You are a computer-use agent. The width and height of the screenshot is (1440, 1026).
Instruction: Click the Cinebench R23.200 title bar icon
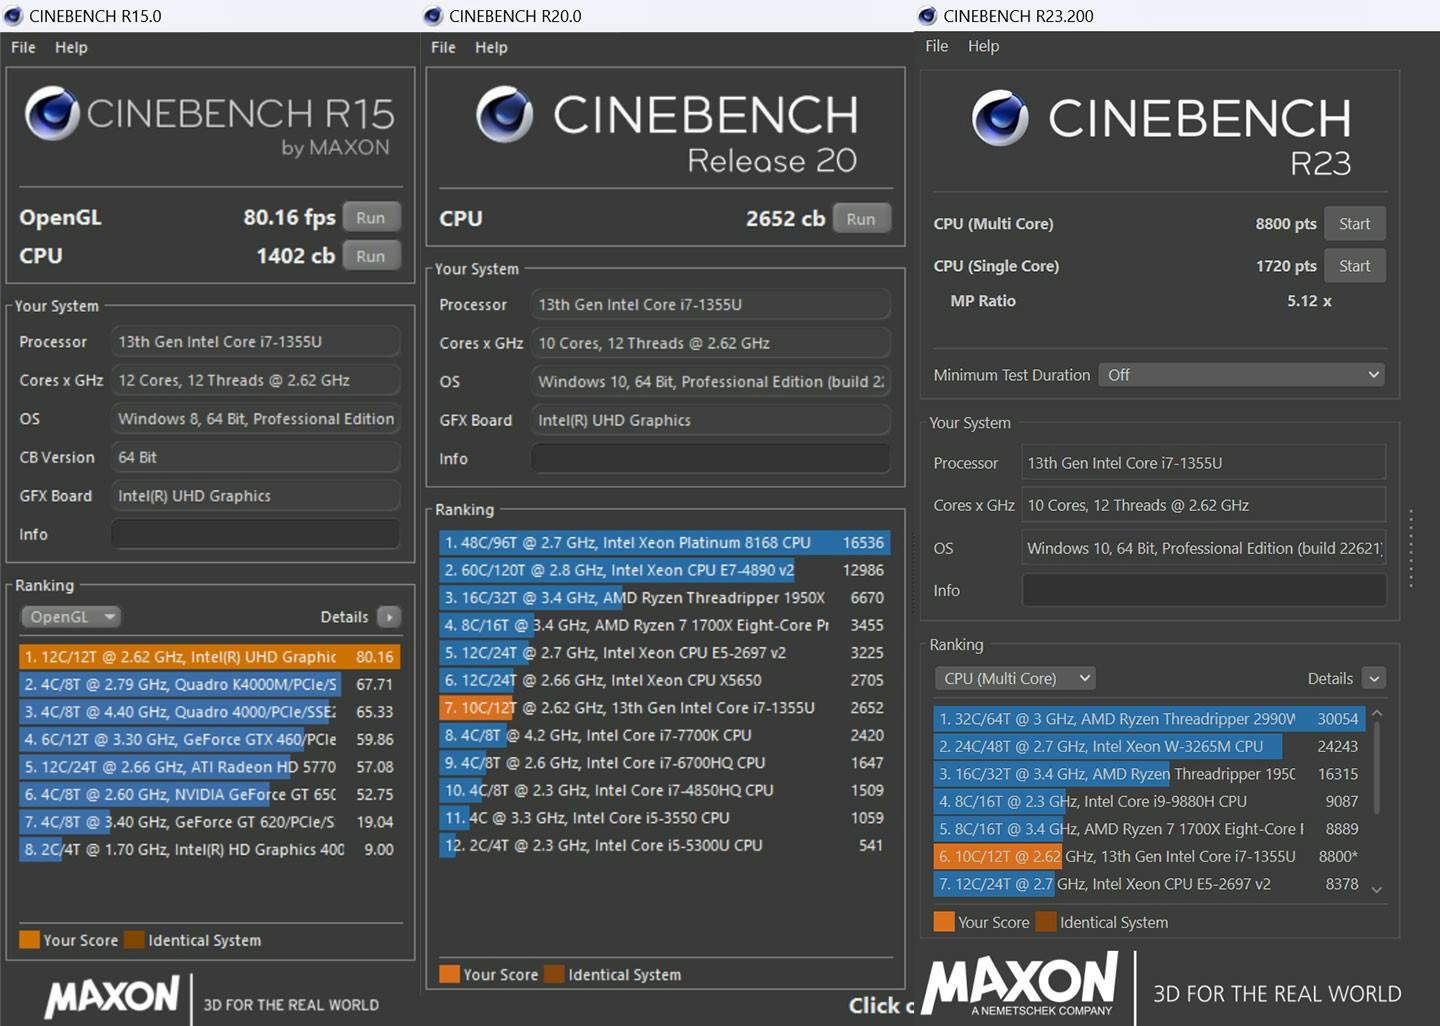927,16
